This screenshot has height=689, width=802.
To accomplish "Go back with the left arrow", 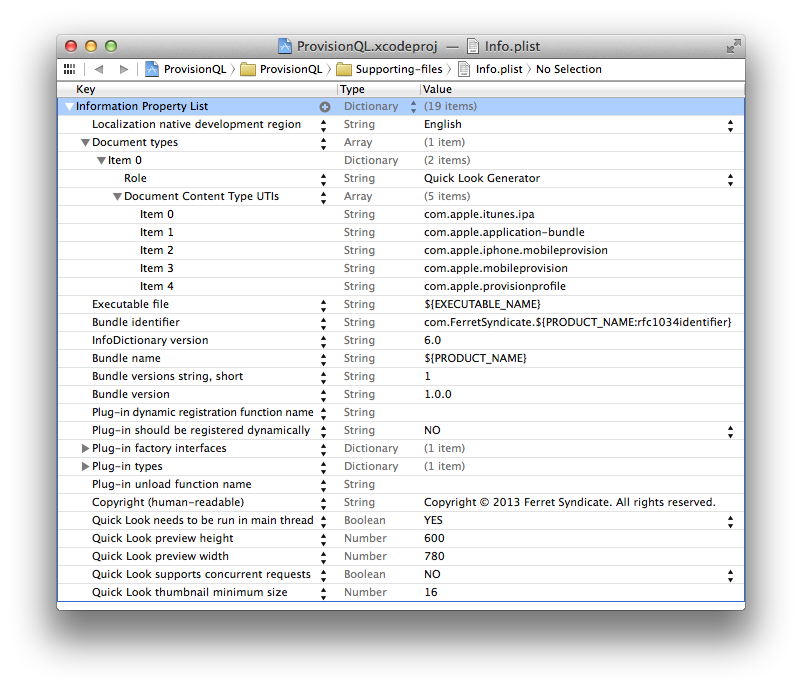I will (99, 69).
